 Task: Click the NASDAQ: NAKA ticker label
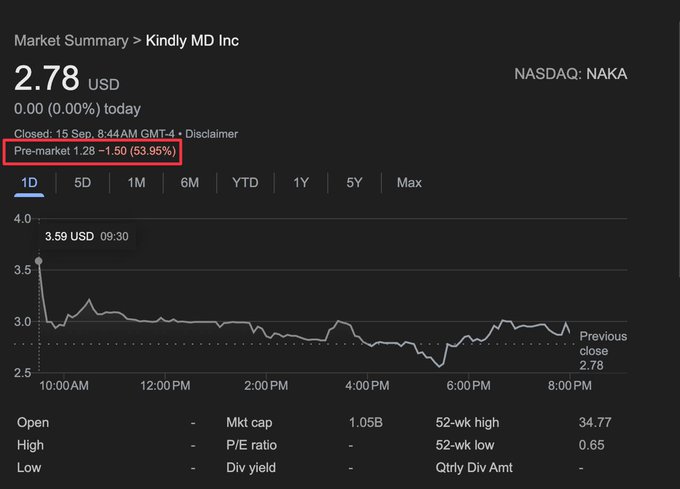point(571,74)
